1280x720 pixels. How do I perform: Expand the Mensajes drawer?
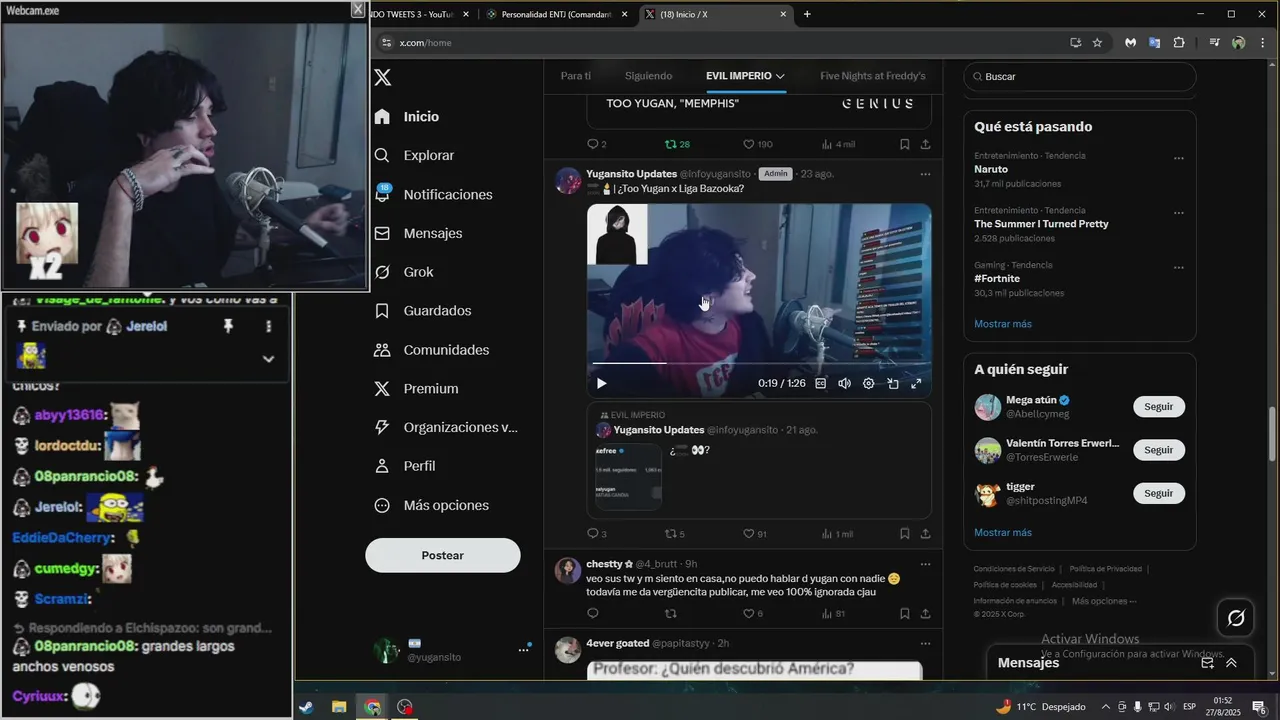(1231, 663)
